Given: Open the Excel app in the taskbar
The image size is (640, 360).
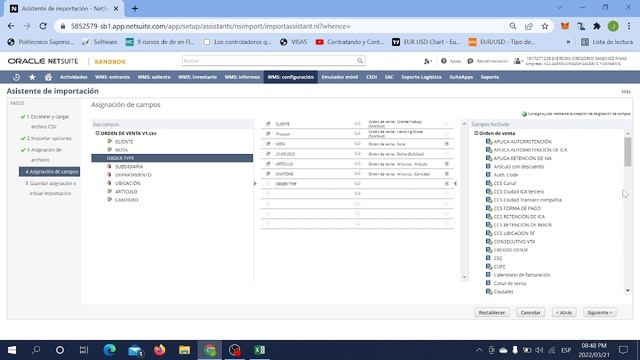Looking at the screenshot, I should click(x=260, y=350).
